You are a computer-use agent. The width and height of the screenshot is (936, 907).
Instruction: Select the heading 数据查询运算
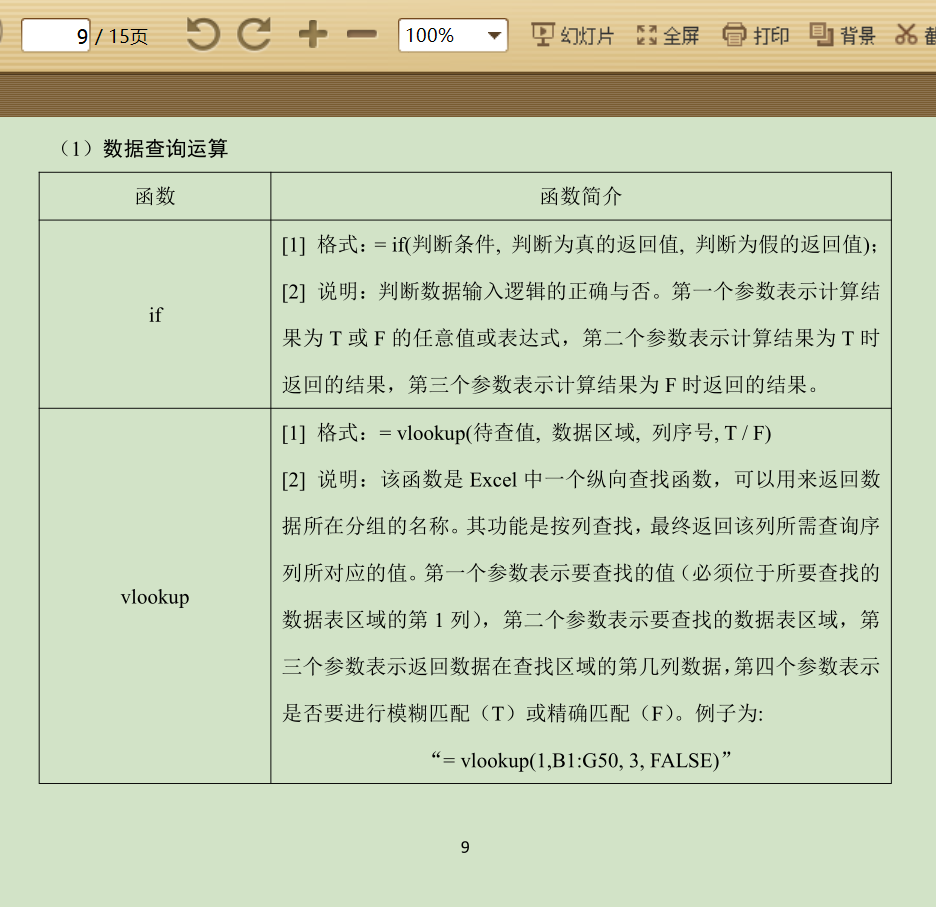[x=165, y=148]
